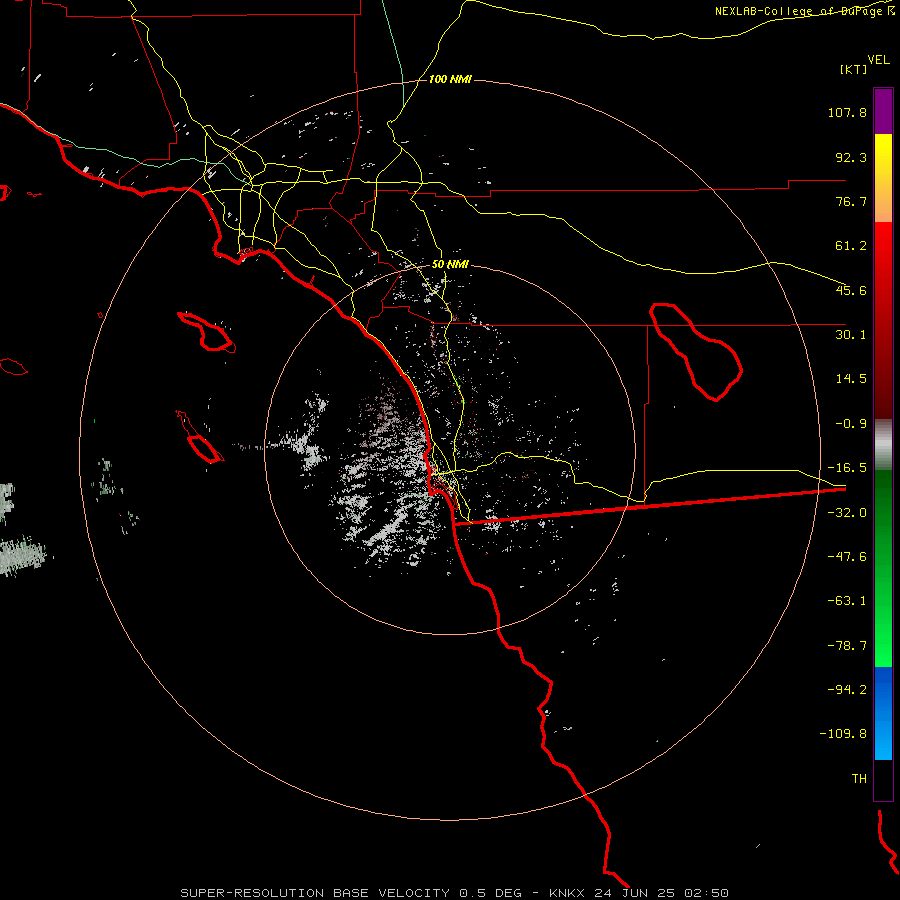This screenshot has width=900, height=900.
Task: Select the -32.0 legend value
Action: [847, 513]
